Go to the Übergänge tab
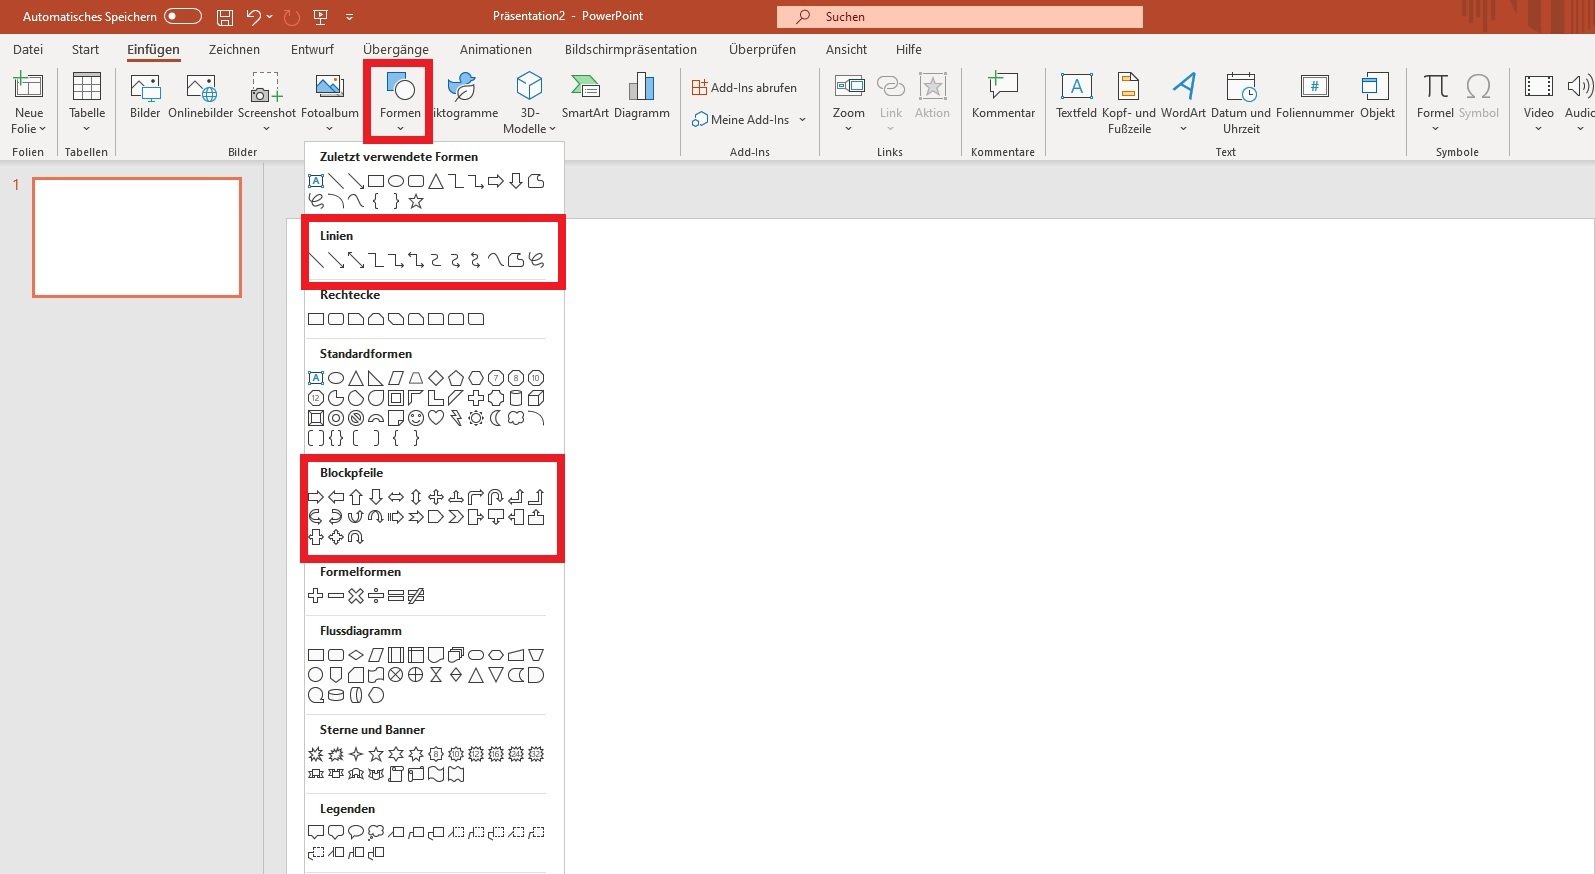 click(x=396, y=49)
